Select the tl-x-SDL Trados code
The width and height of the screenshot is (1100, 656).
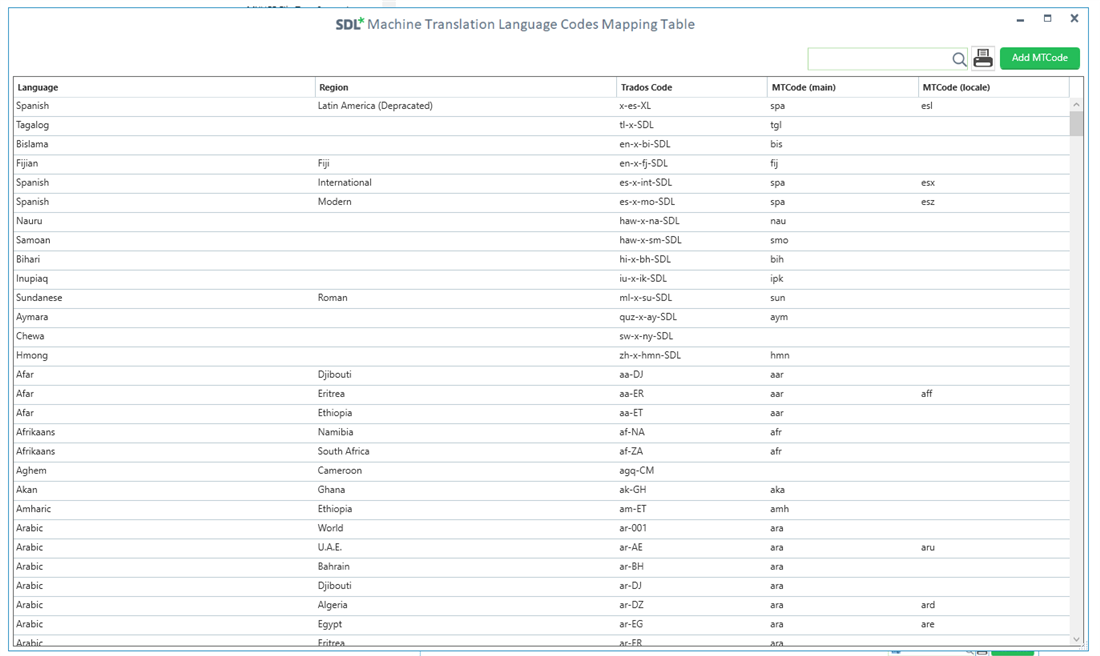pos(636,125)
